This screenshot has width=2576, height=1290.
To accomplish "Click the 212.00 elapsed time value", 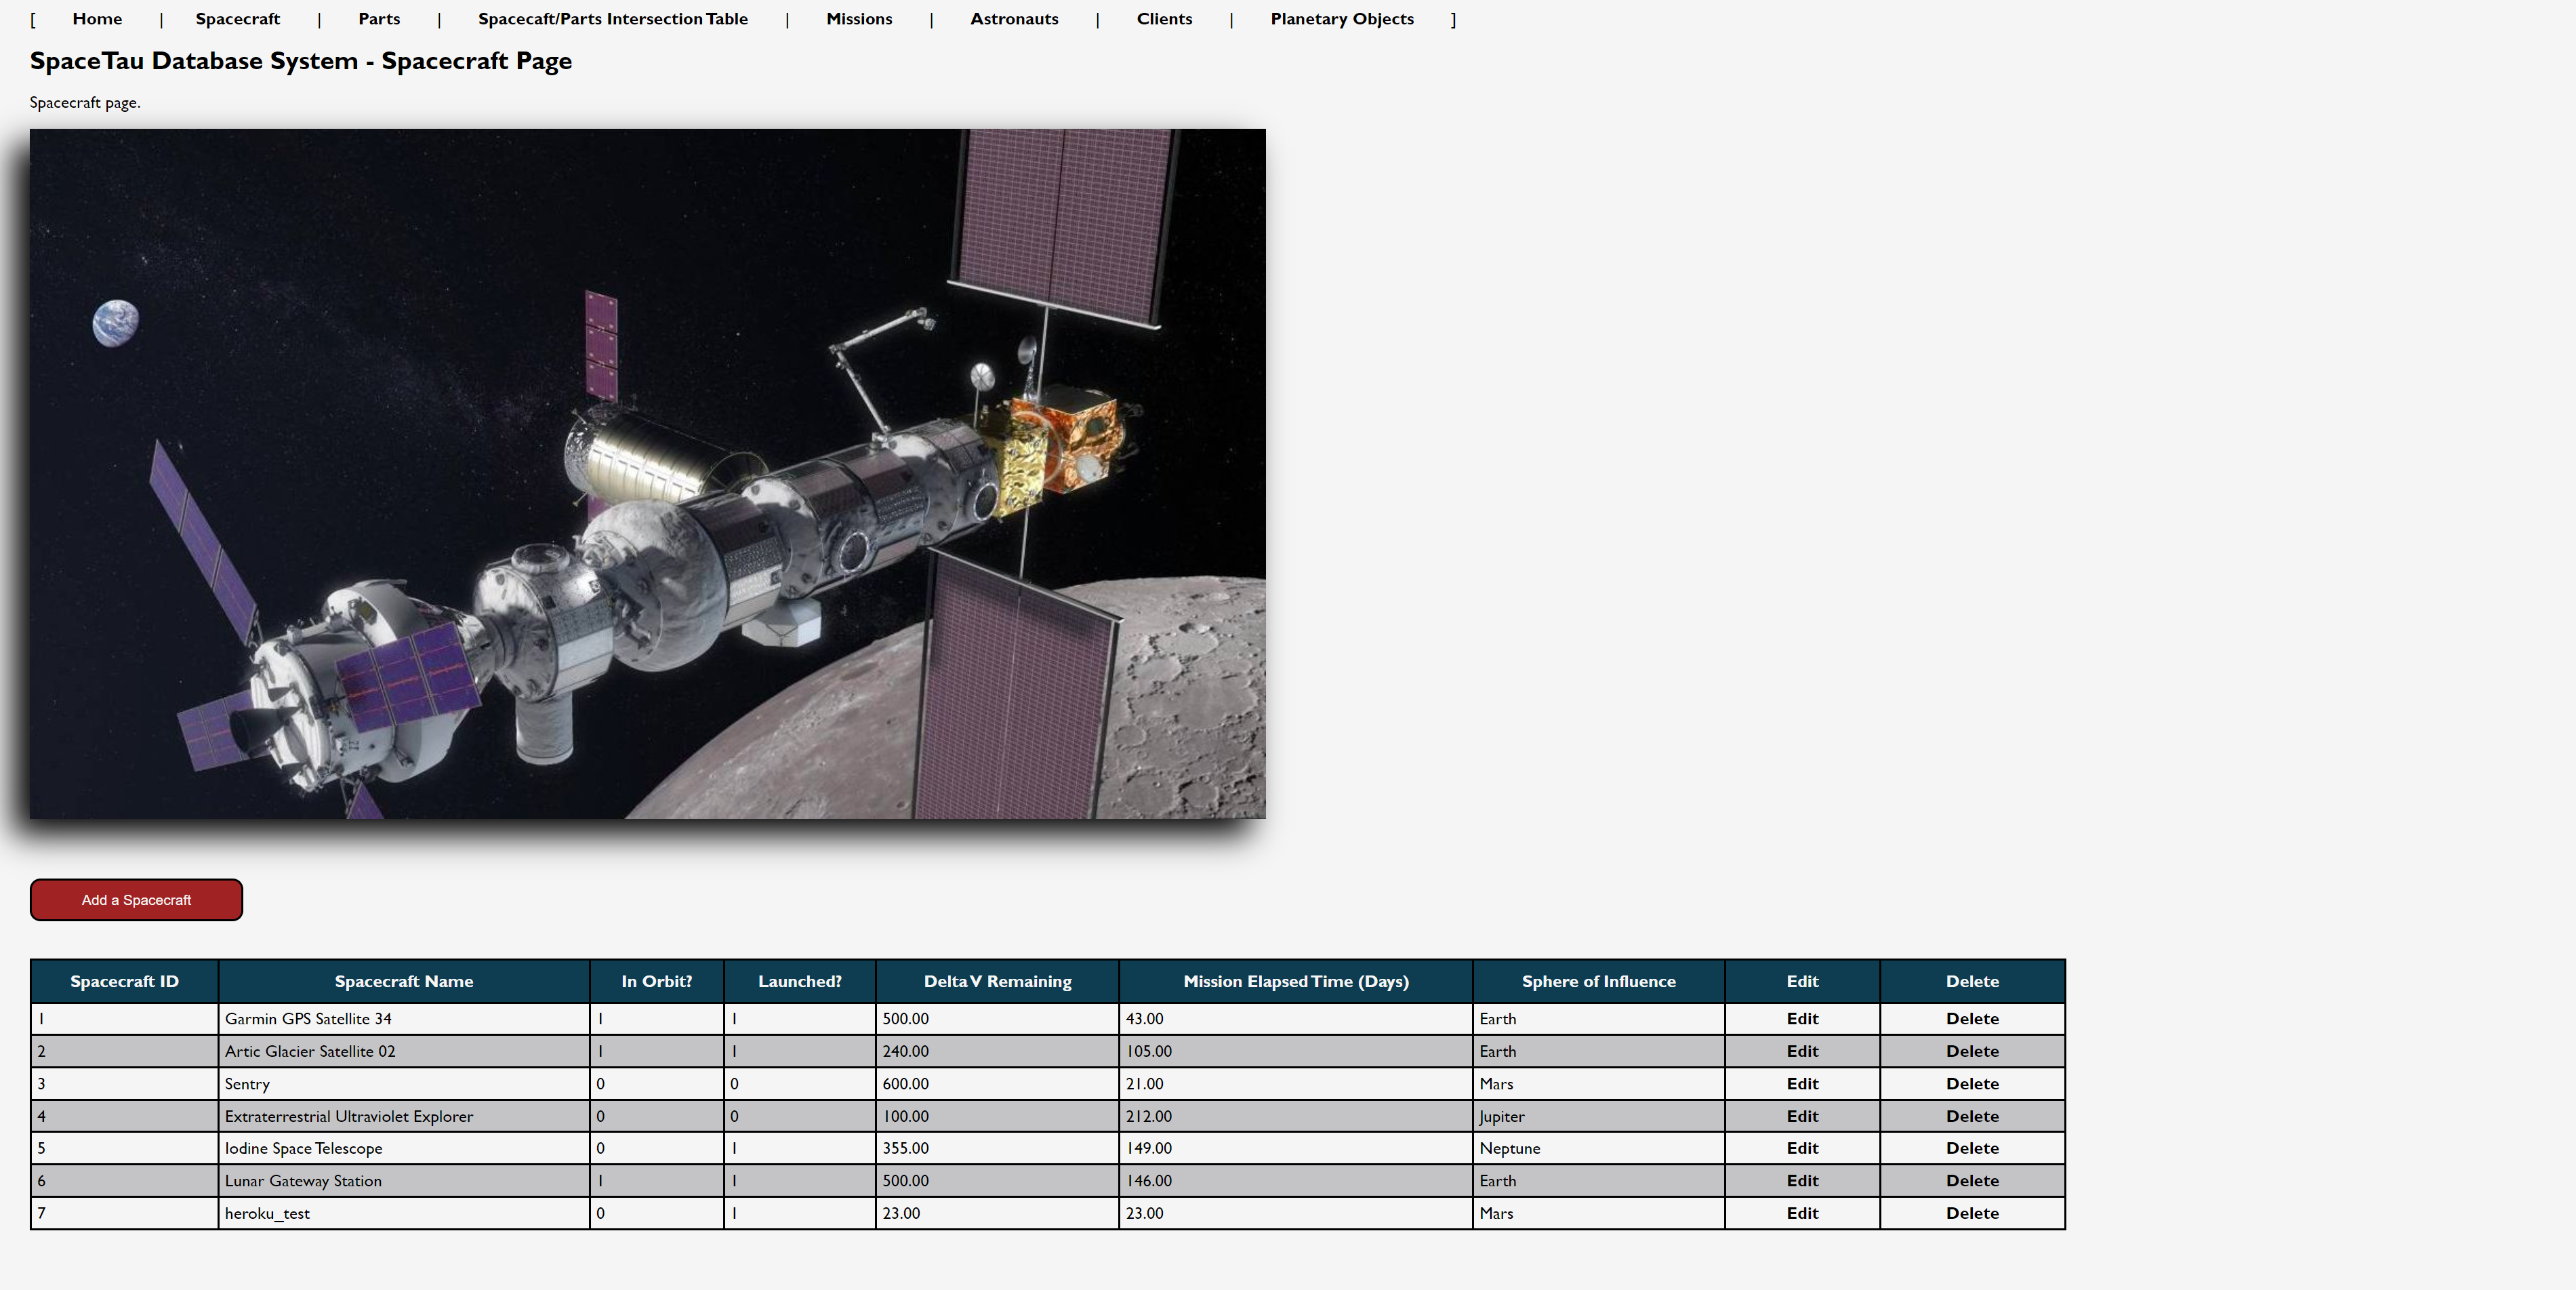I will [1296, 1116].
